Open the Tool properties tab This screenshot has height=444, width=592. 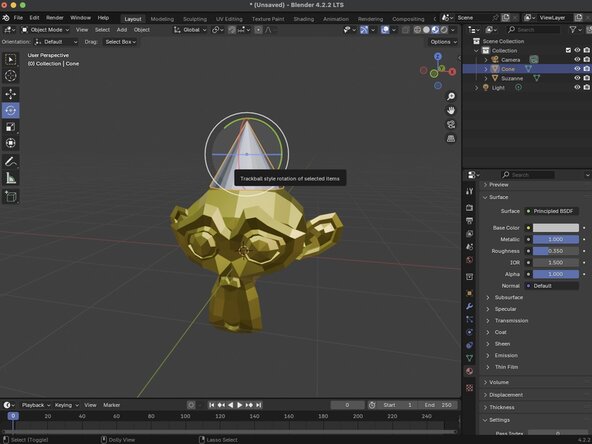click(469, 191)
